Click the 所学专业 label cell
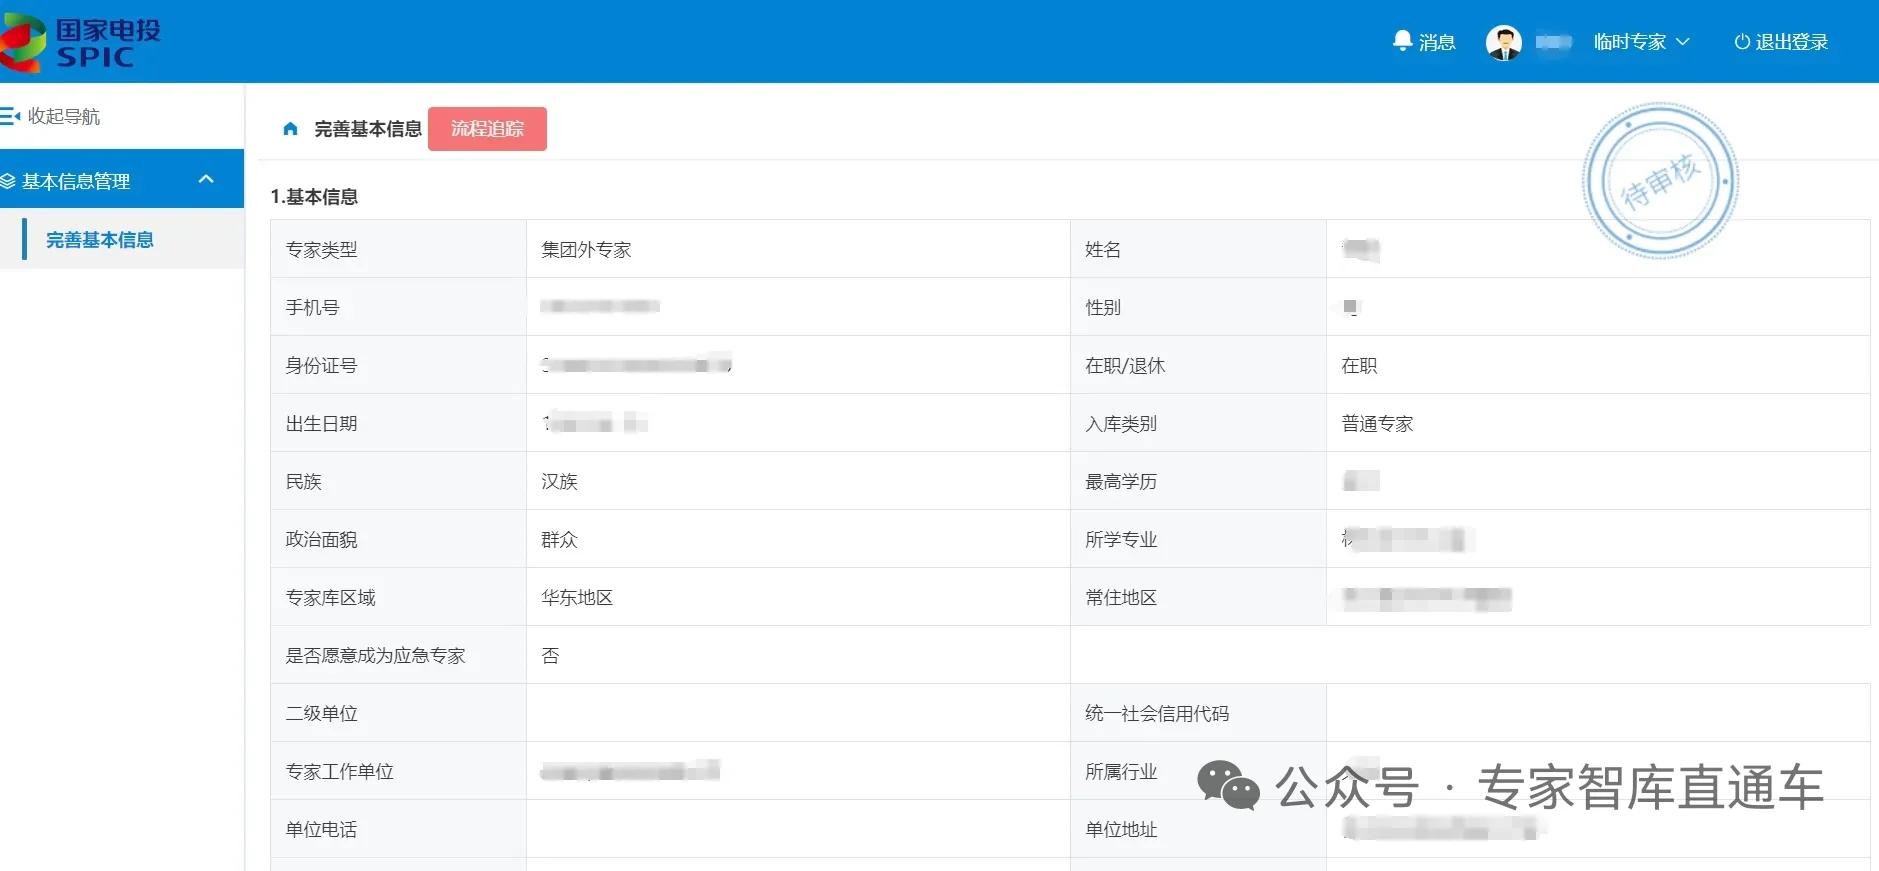This screenshot has width=1879, height=871. pos(1198,539)
